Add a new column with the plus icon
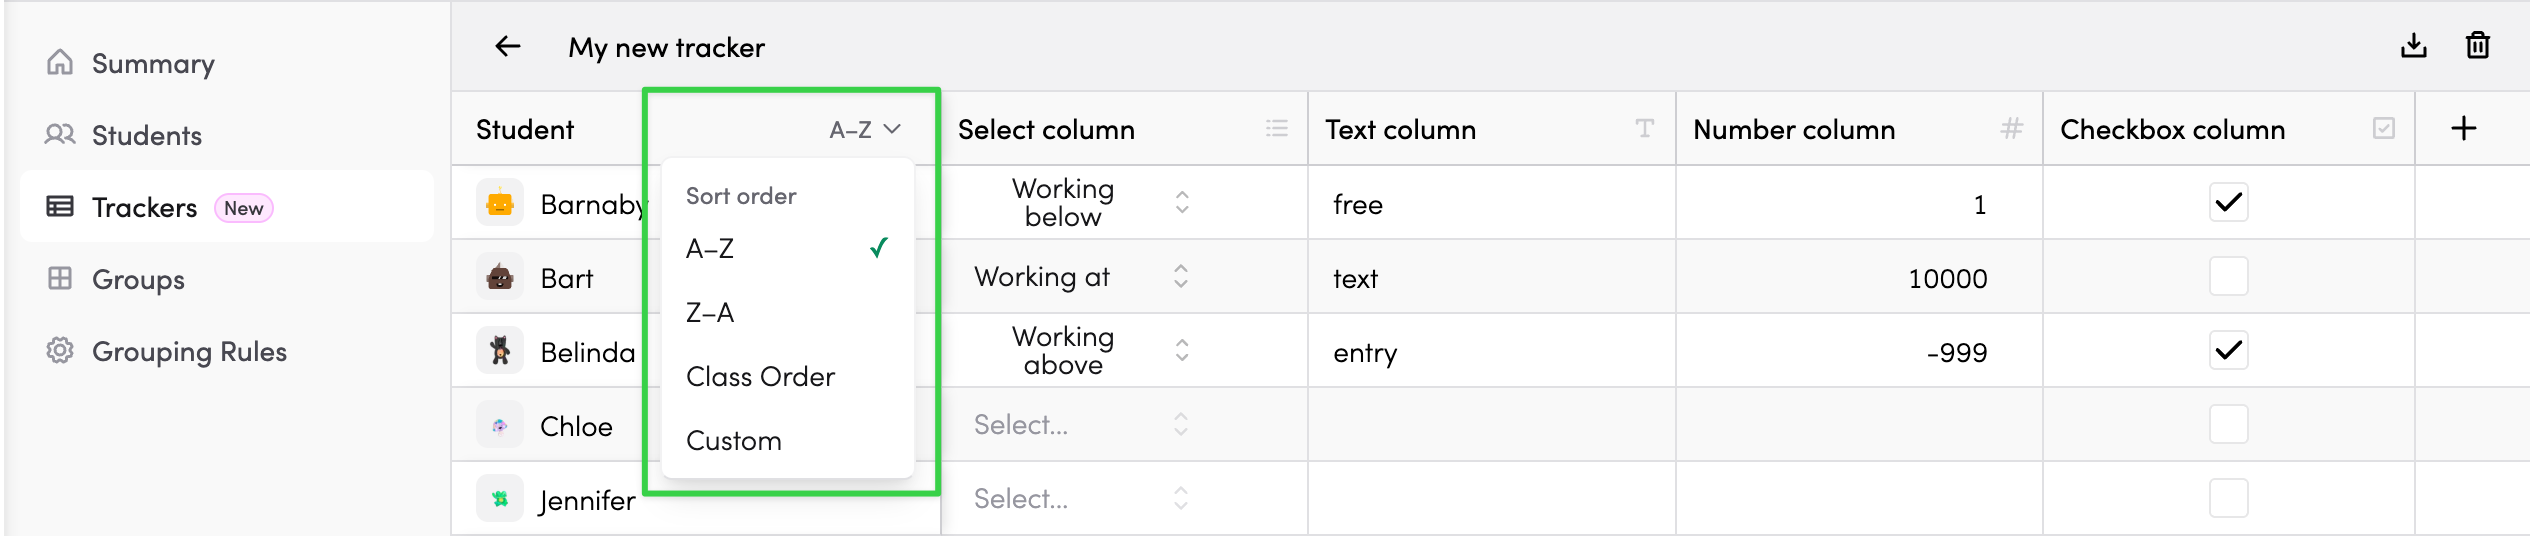Image resolution: width=2530 pixels, height=536 pixels. (x=2464, y=128)
